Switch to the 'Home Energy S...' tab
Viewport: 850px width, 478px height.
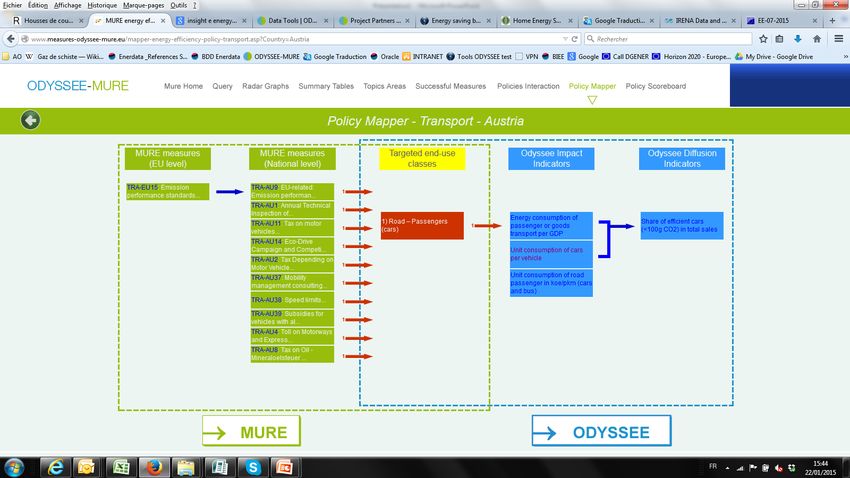coord(537,21)
